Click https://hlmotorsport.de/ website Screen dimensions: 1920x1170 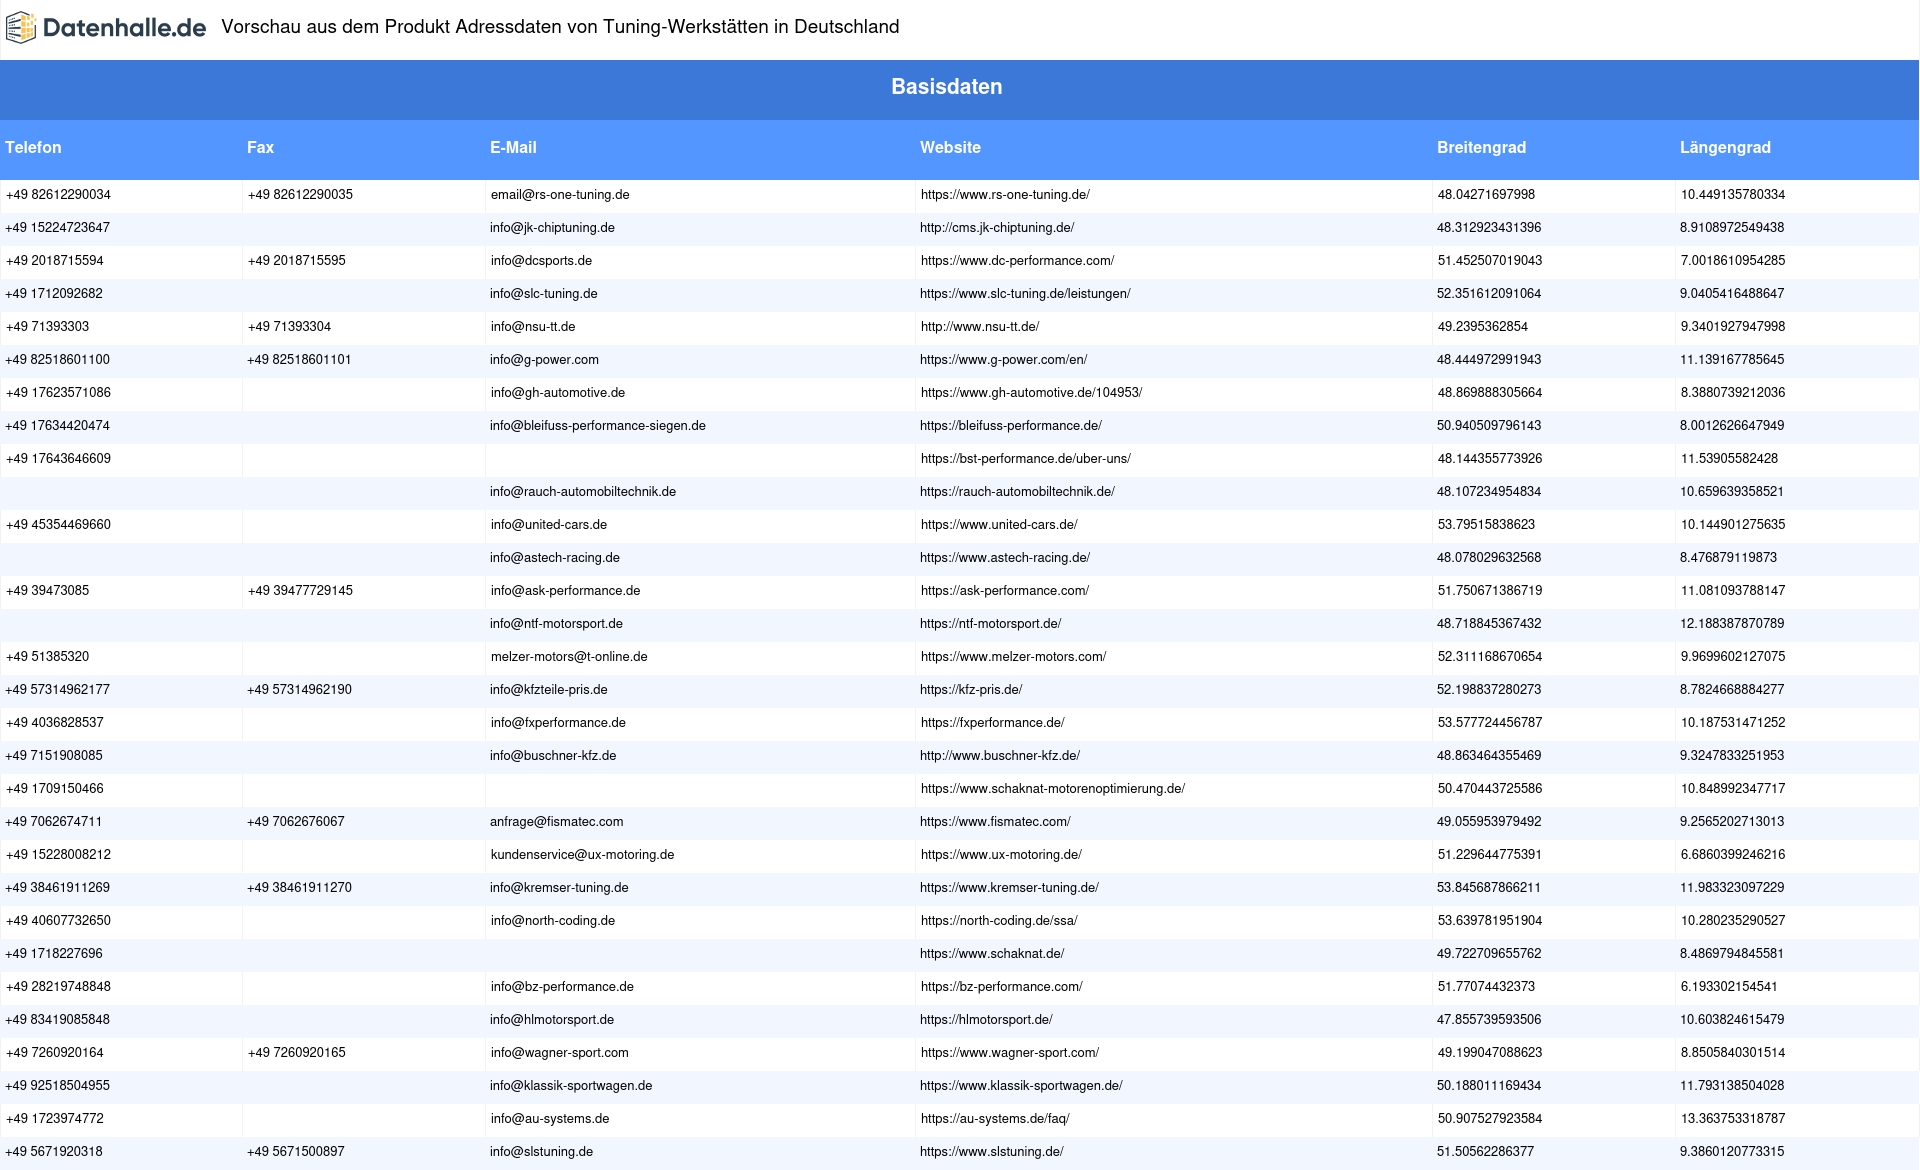(x=986, y=1020)
